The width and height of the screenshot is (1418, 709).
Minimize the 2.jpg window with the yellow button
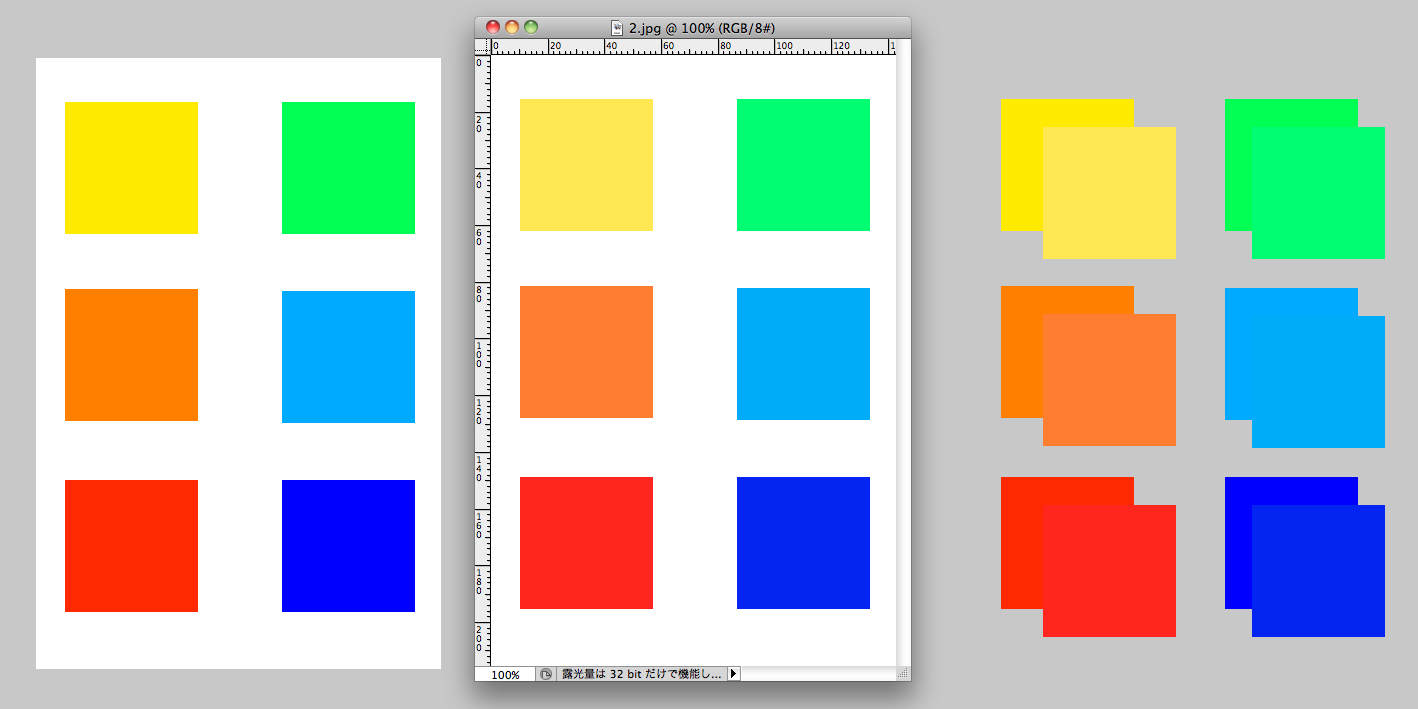click(x=512, y=28)
